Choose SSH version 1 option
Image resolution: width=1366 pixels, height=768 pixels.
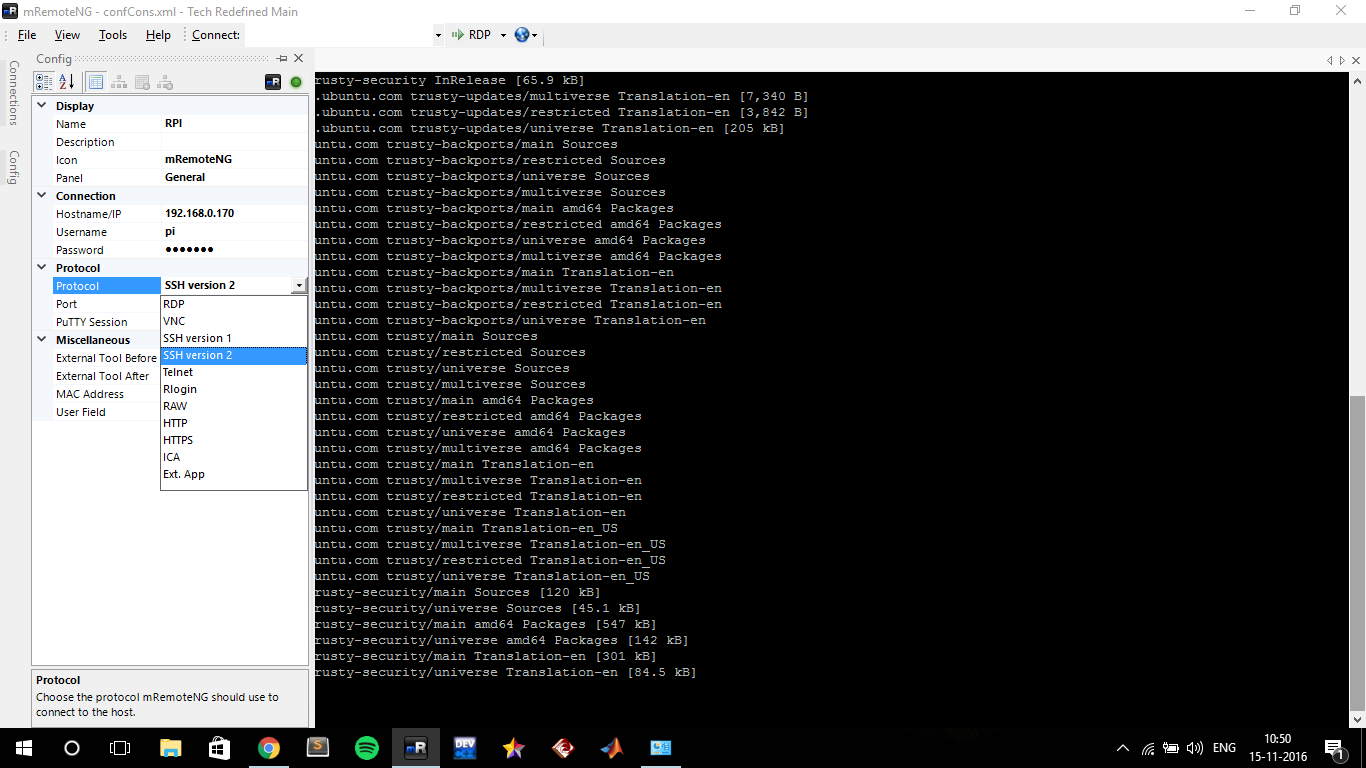[x=234, y=338]
